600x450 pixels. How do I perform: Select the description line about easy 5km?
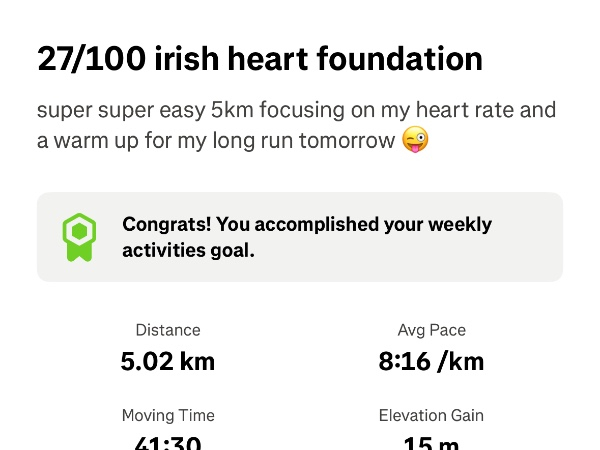296,110
